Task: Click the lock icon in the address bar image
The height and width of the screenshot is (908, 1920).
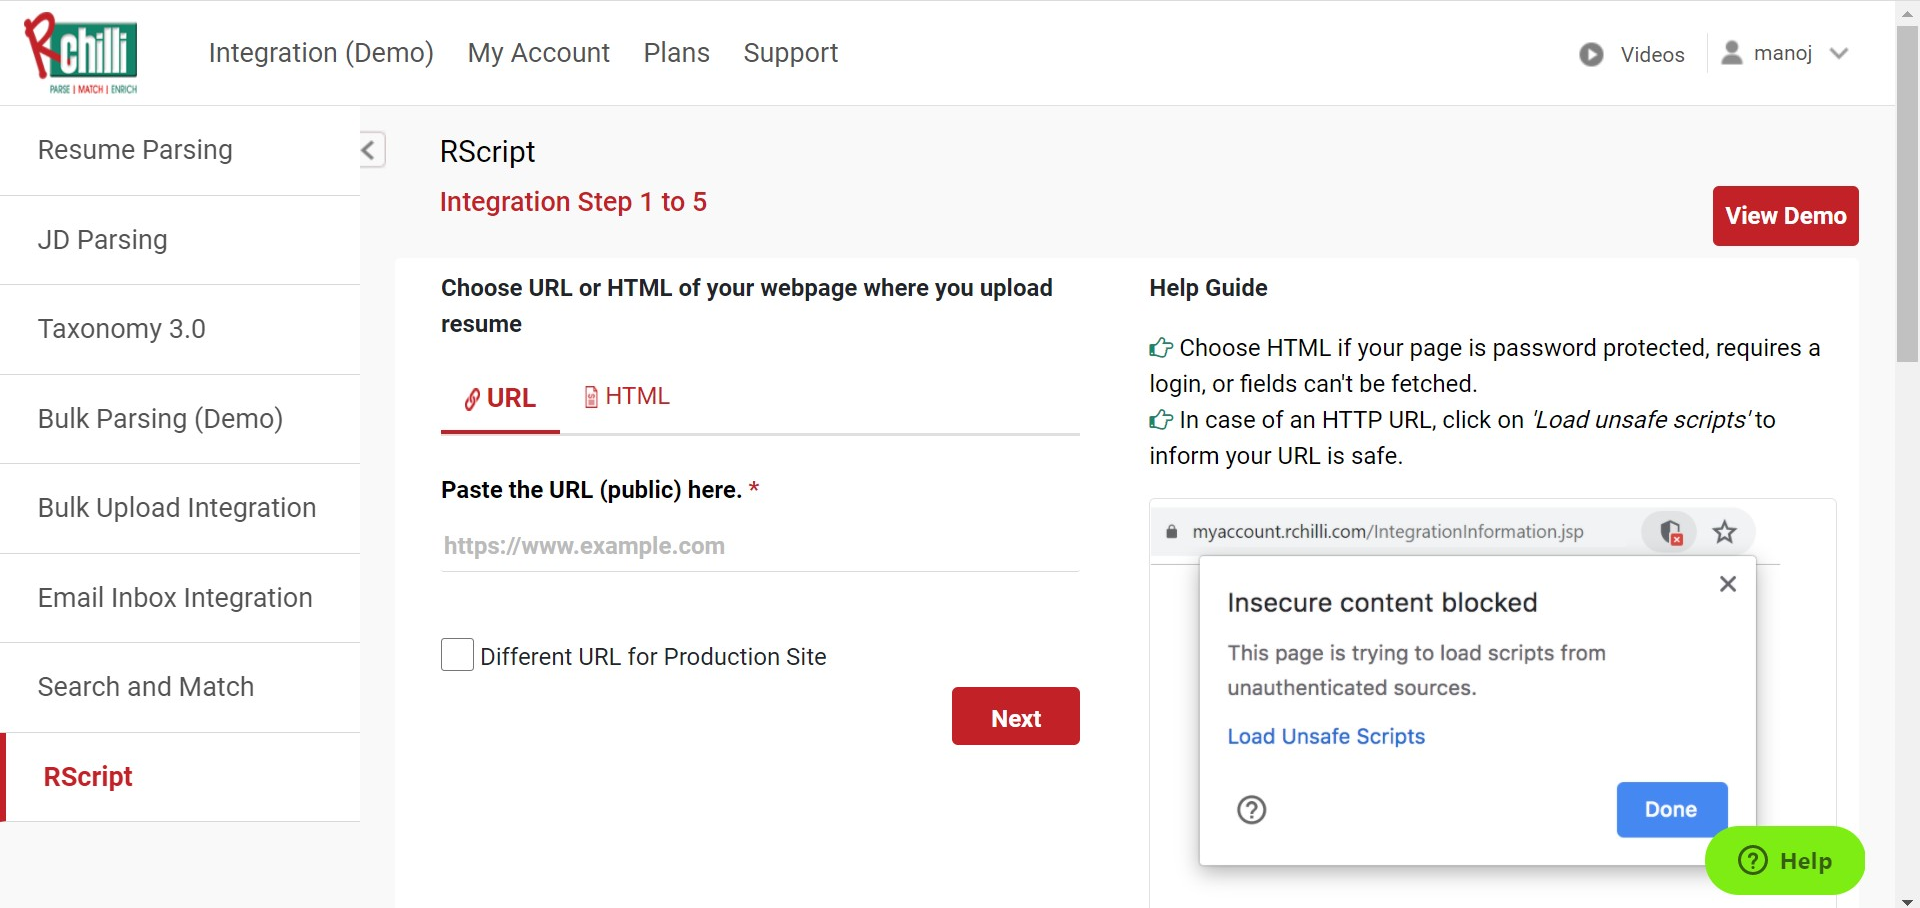Action: coord(1171,531)
